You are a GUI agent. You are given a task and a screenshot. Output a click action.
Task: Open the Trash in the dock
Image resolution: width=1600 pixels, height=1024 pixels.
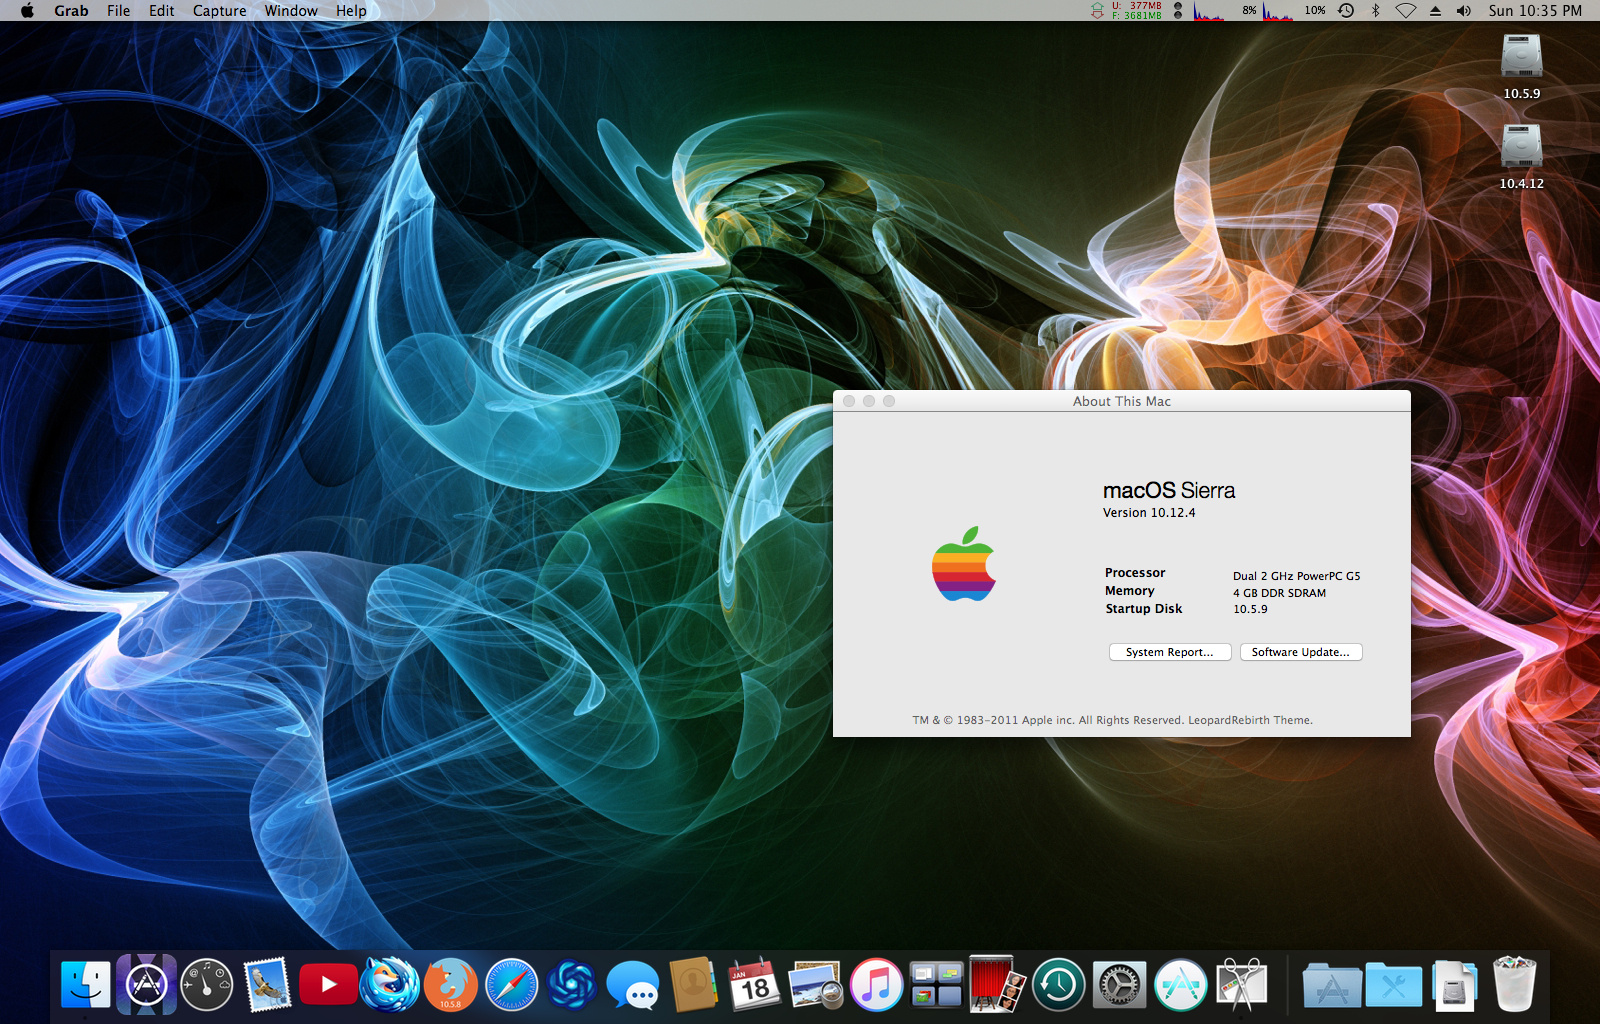(1514, 985)
